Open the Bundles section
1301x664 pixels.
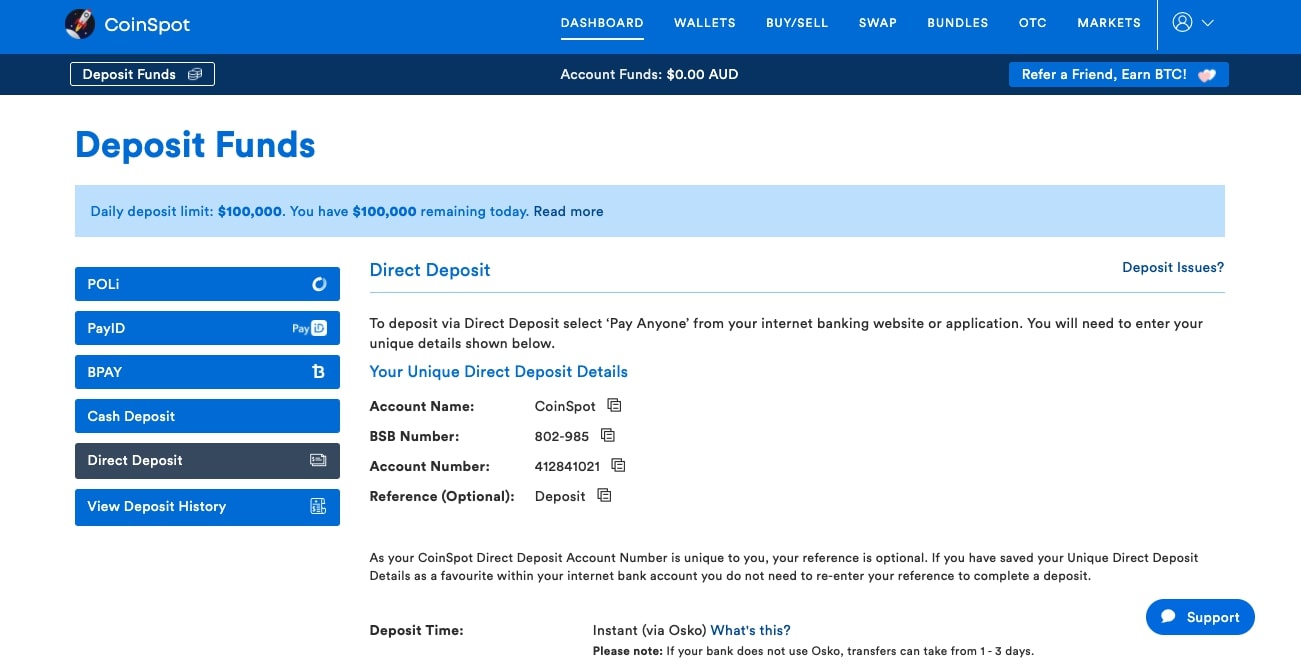(x=957, y=23)
